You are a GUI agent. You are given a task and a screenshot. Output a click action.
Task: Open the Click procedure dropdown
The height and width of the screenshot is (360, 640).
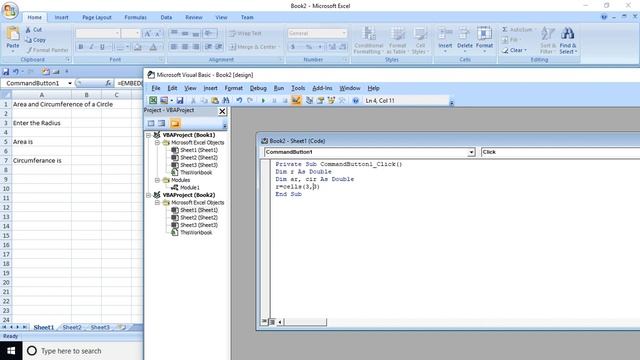pos(560,152)
